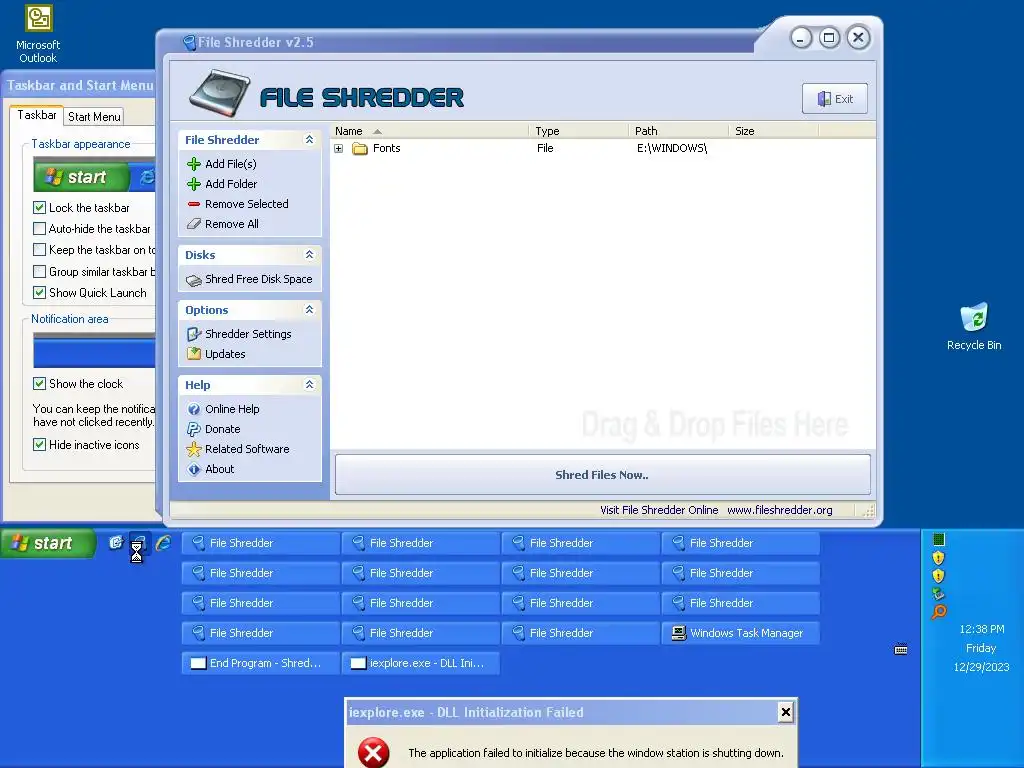The image size is (1024, 768).
Task: Click the Add Folder green plus icon
Action: (194, 184)
